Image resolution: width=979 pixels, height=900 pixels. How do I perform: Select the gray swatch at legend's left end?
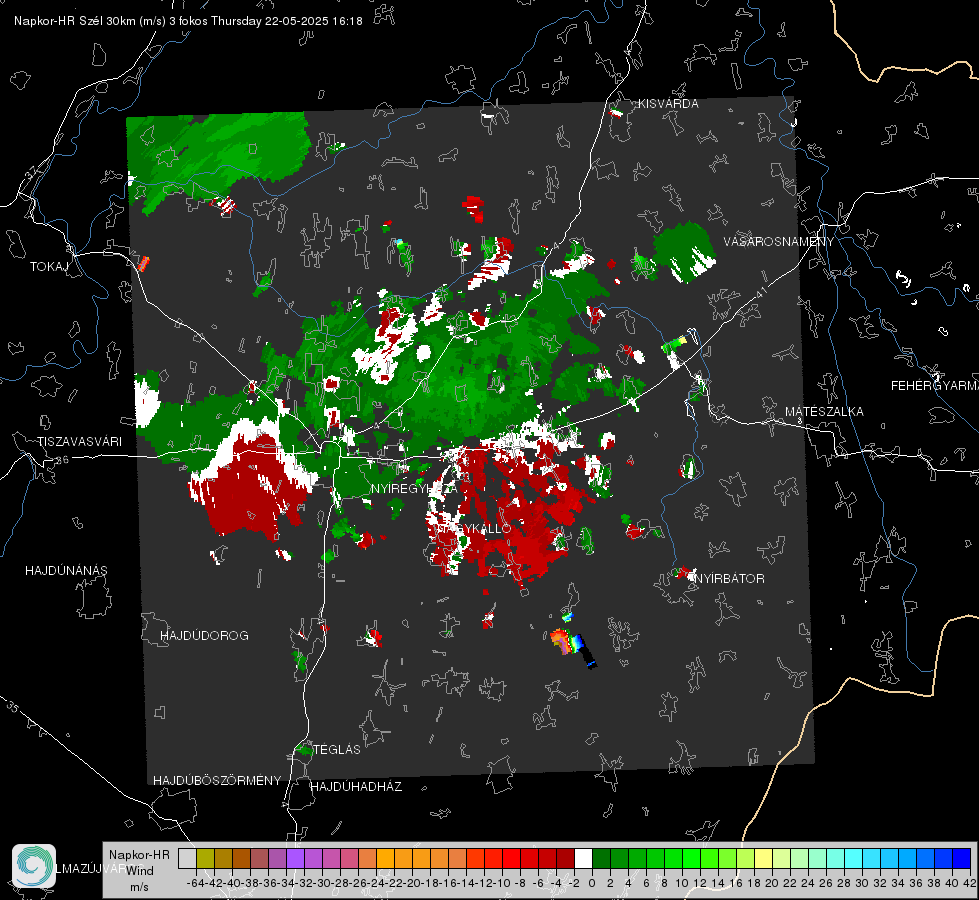(x=187, y=858)
